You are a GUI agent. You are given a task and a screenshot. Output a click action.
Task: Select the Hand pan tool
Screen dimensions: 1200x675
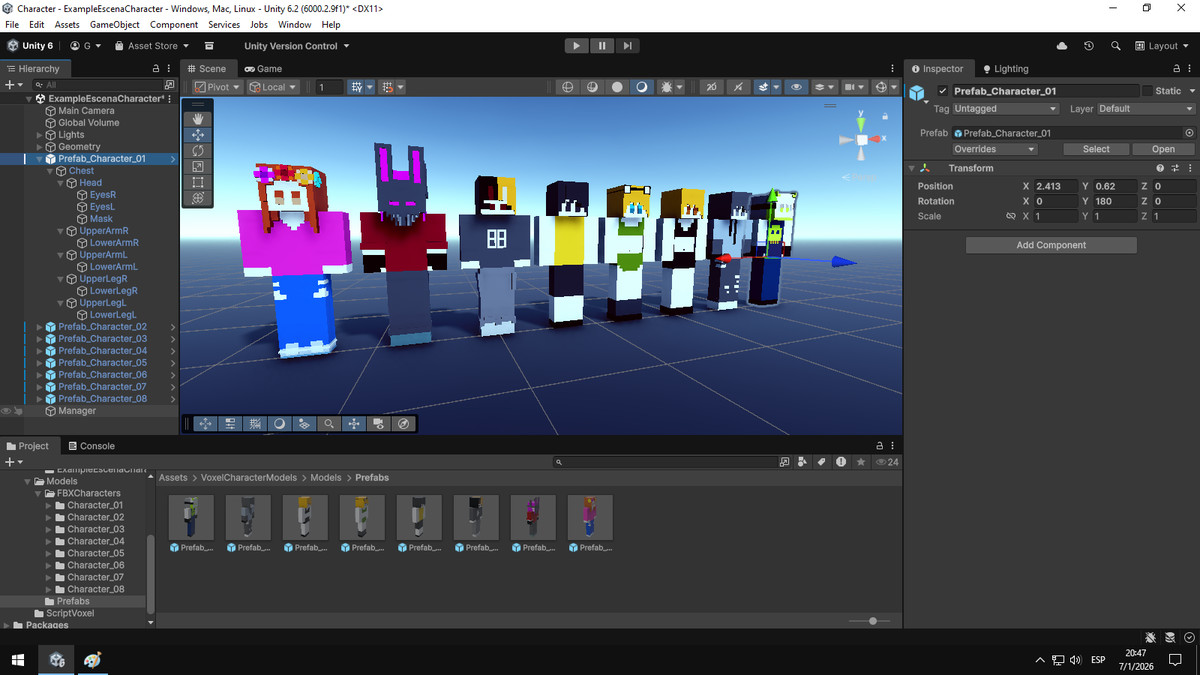(x=197, y=119)
